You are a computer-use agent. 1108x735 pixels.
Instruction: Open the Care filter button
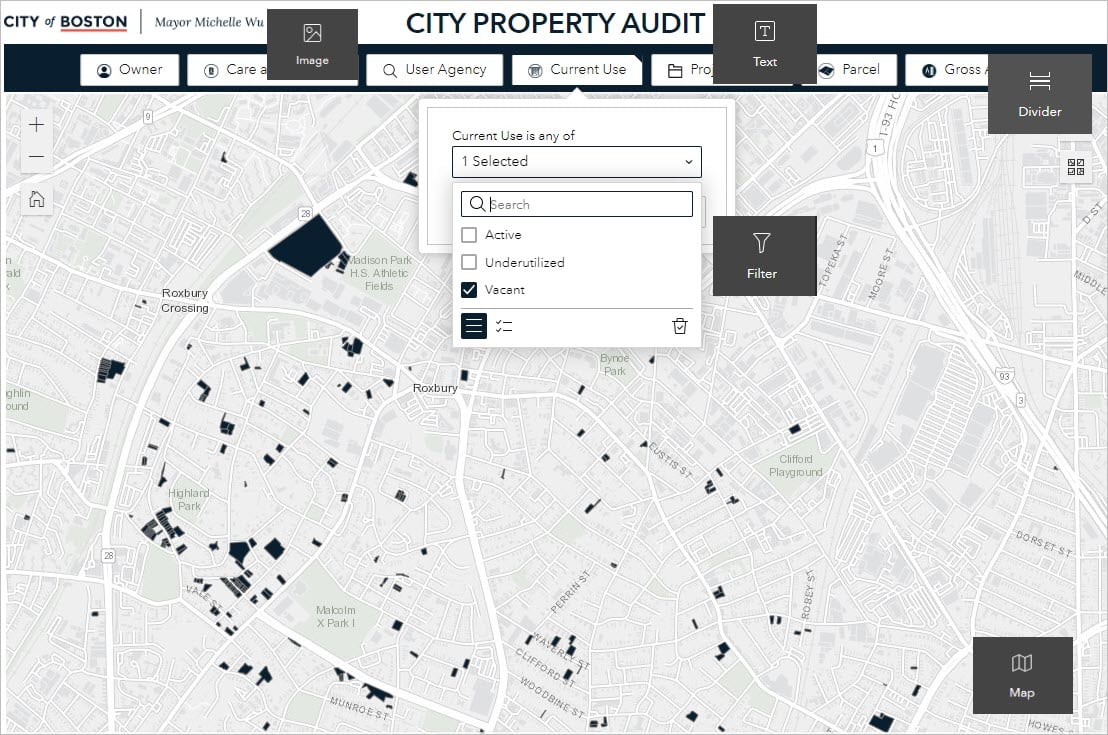point(228,70)
